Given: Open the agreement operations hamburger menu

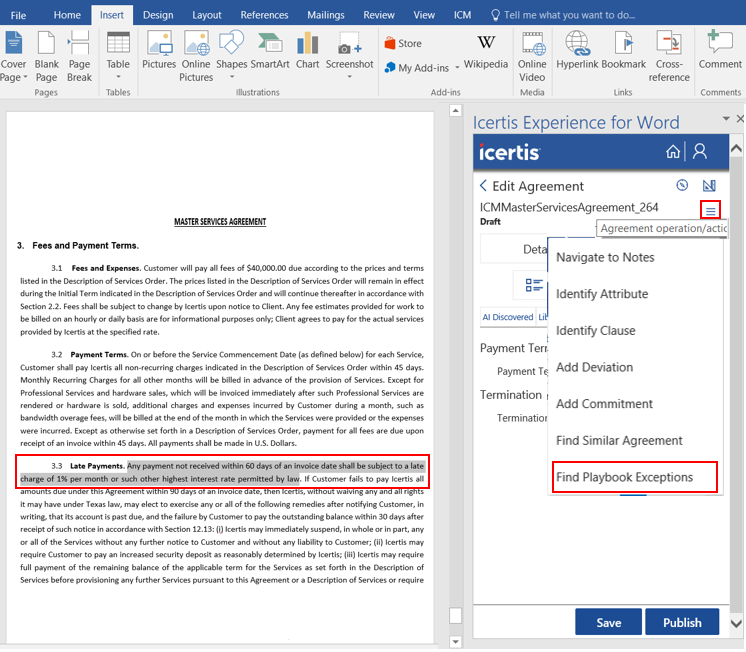Looking at the screenshot, I should pyautogui.click(x=710, y=210).
